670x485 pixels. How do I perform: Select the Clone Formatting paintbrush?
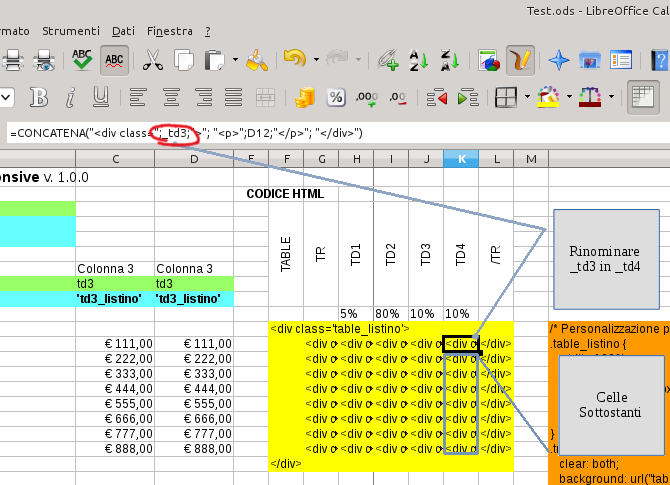coord(257,60)
